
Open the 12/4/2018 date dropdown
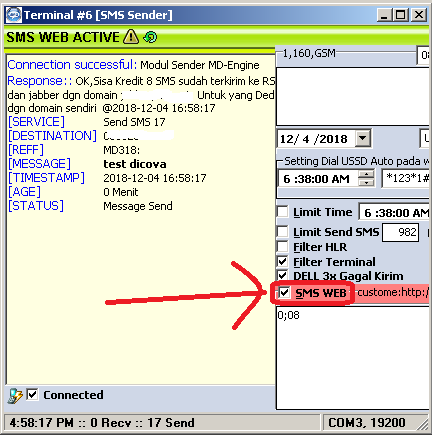pyautogui.click(x=363, y=138)
